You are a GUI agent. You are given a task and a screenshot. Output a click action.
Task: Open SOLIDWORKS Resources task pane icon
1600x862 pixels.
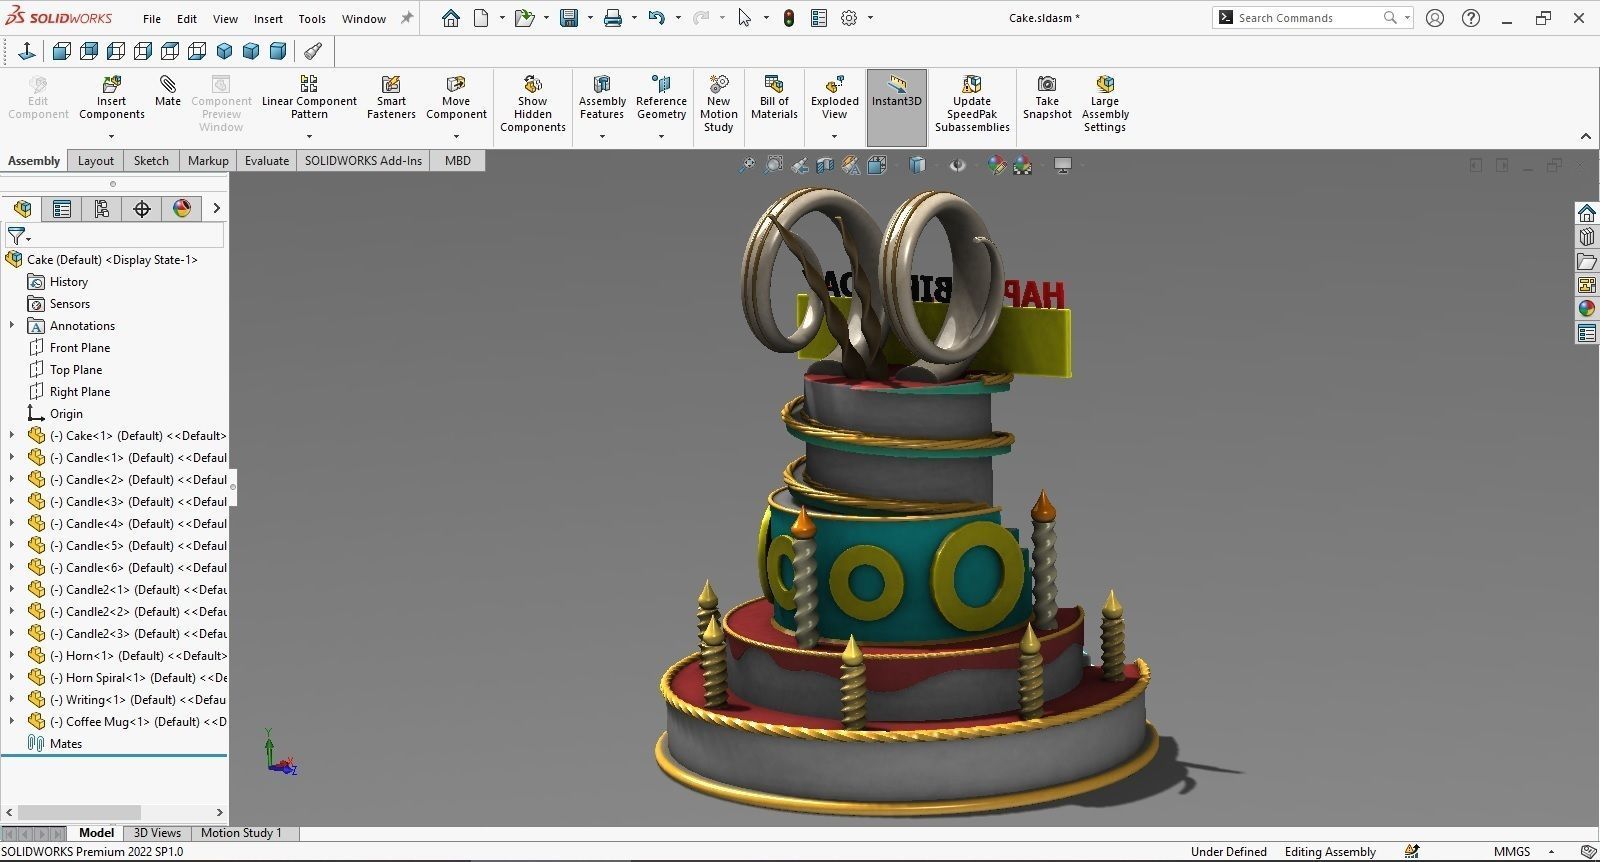pos(1587,213)
